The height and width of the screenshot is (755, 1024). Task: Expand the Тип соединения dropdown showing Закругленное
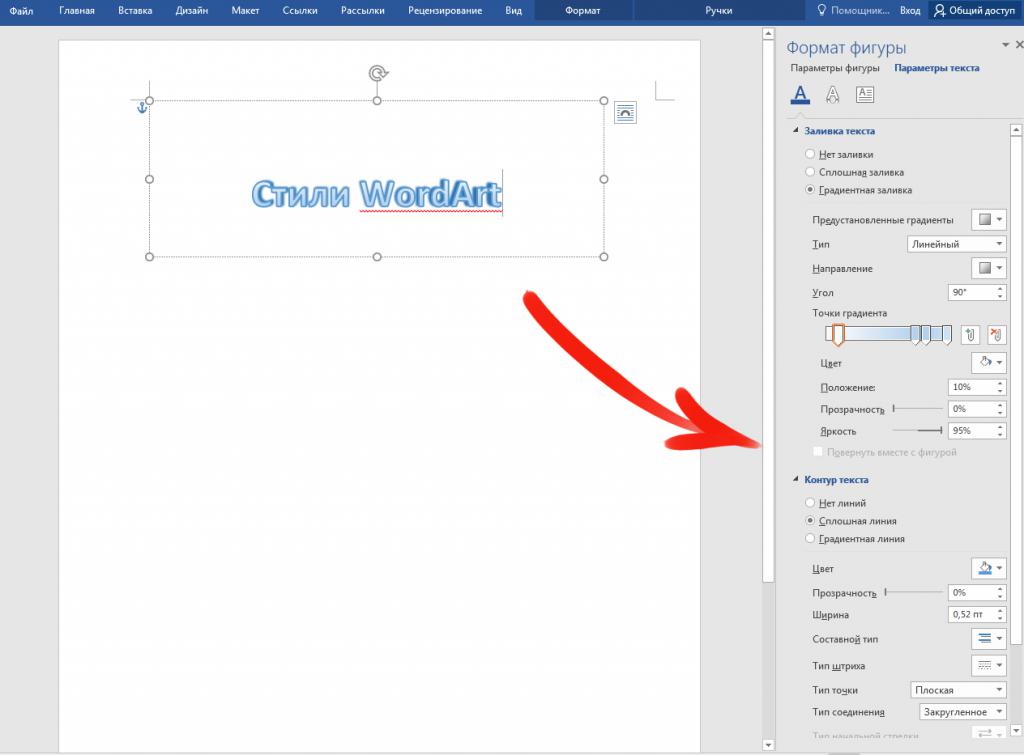962,712
